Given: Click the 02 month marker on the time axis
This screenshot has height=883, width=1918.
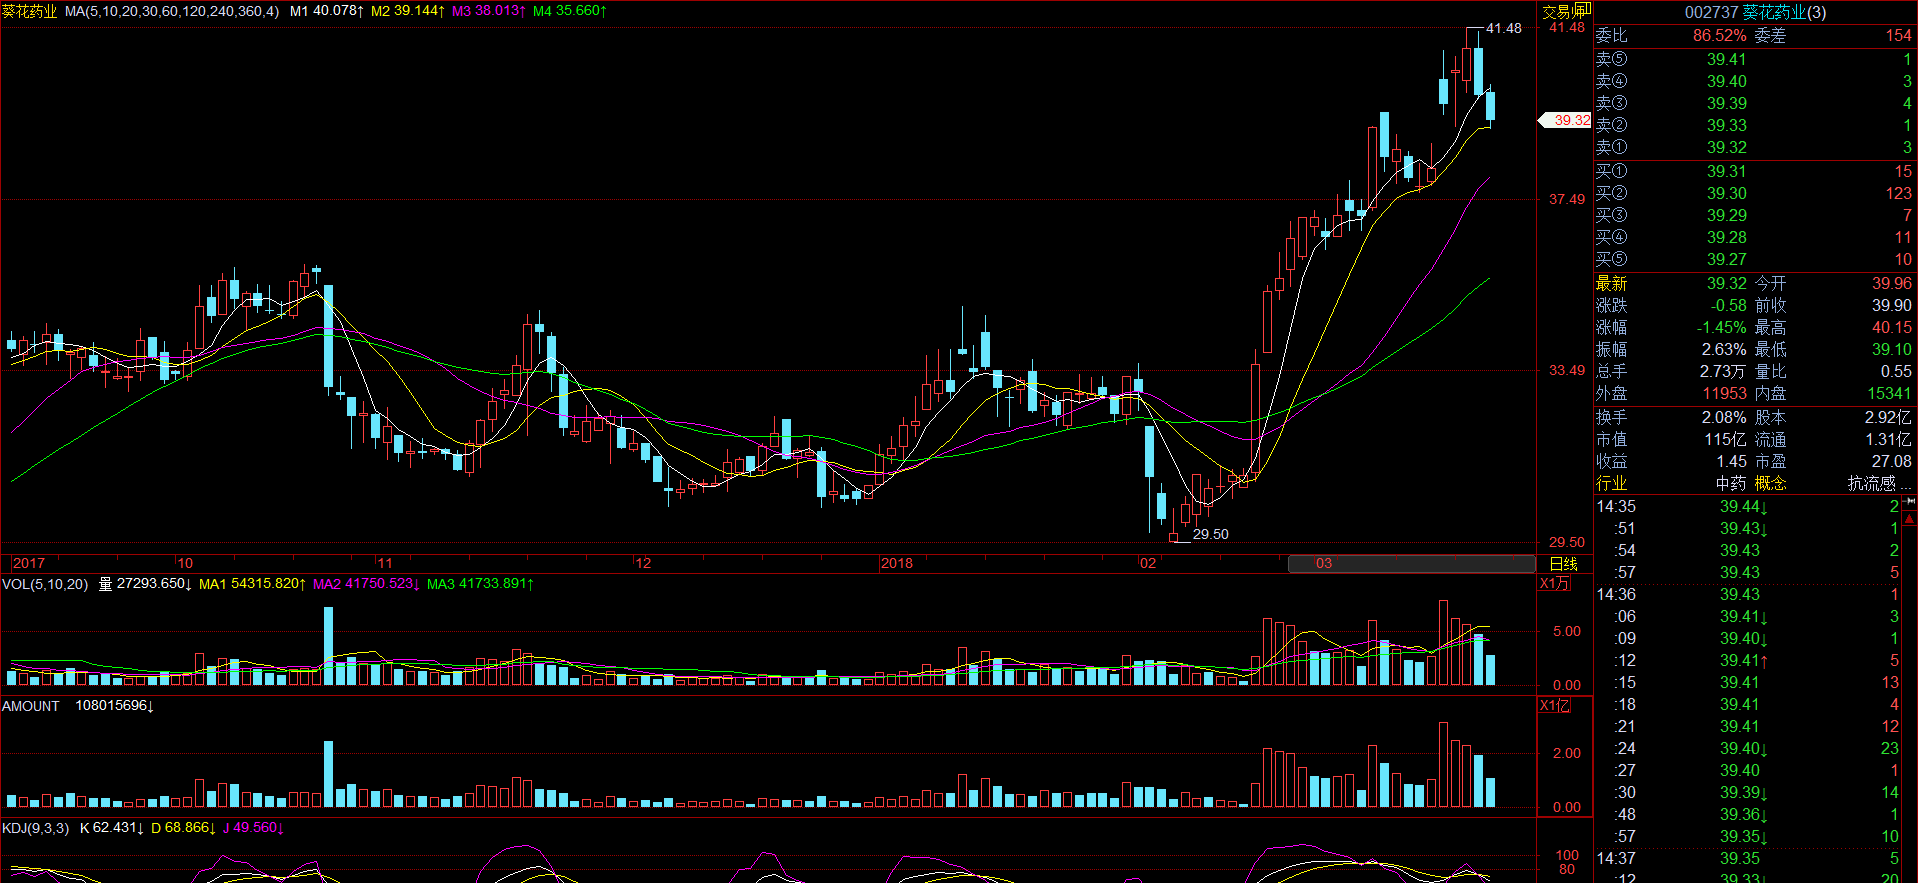Looking at the screenshot, I should point(1148,563).
